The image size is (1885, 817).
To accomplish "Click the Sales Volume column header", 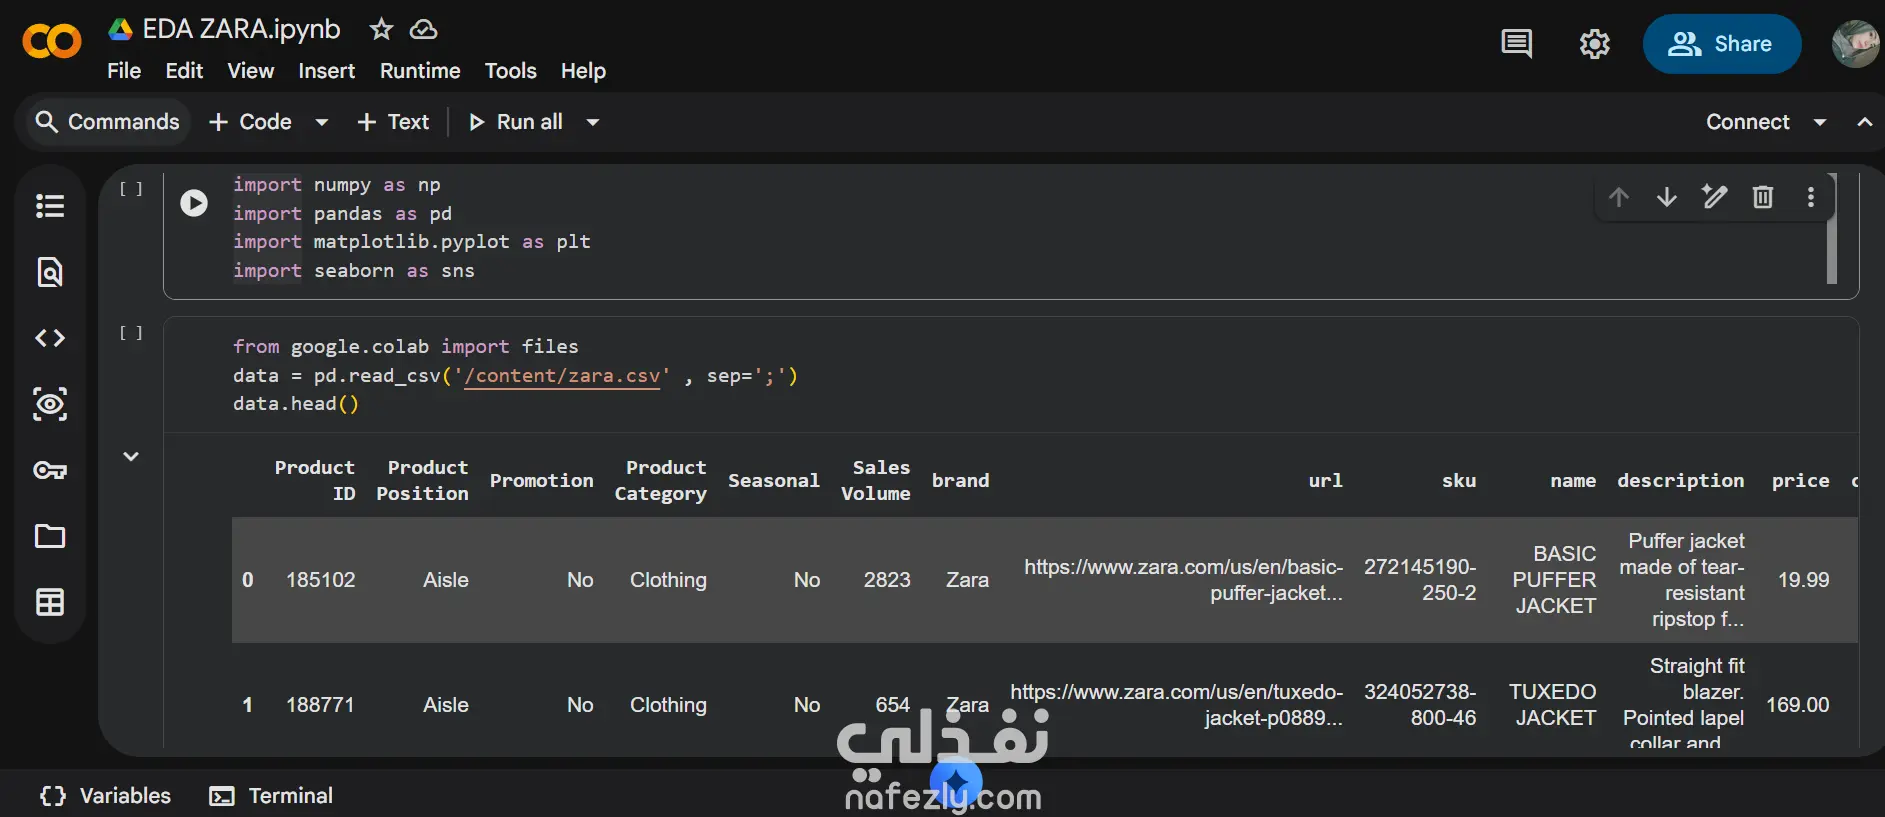I will (876, 480).
